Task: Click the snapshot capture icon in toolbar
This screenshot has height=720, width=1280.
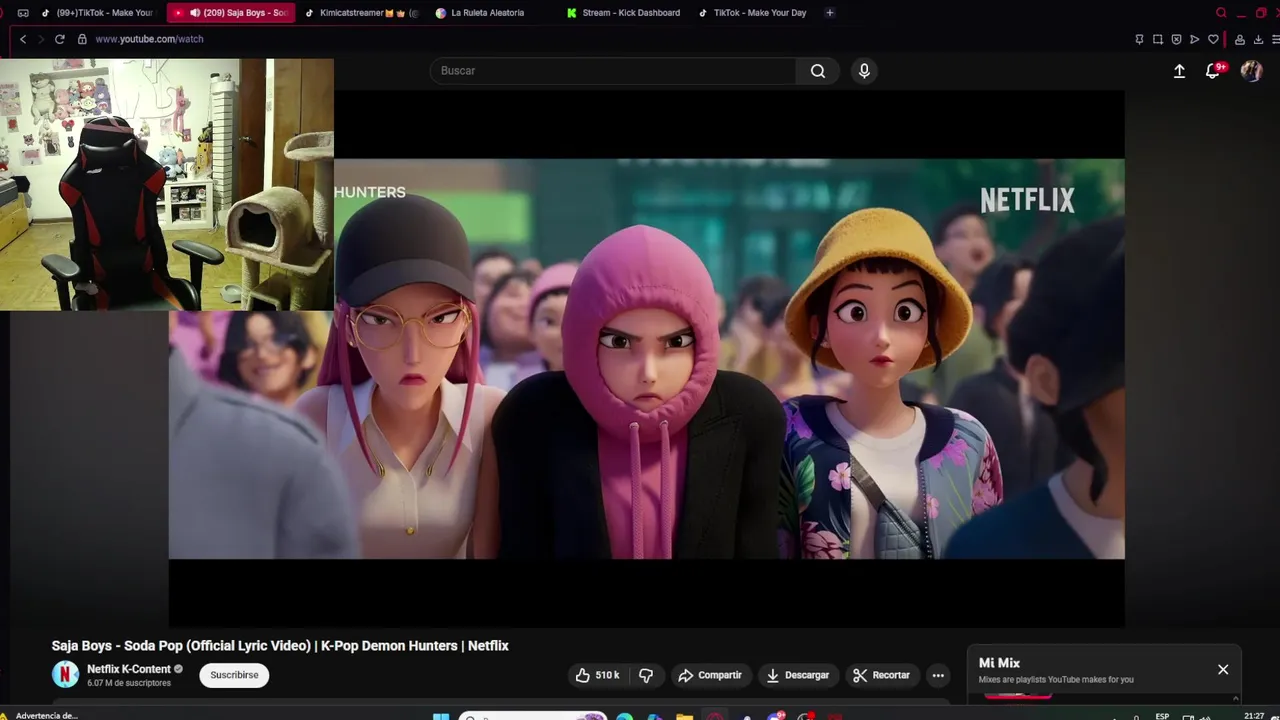Action: coord(1158,39)
